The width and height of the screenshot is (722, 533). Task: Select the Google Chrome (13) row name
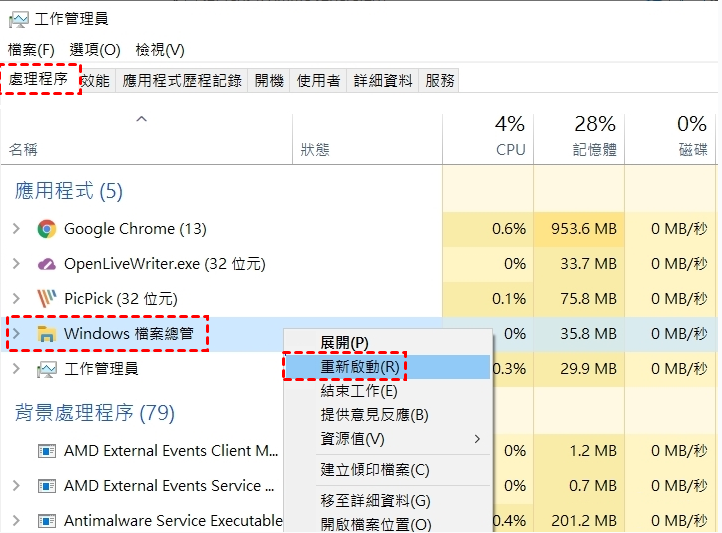click(135, 229)
